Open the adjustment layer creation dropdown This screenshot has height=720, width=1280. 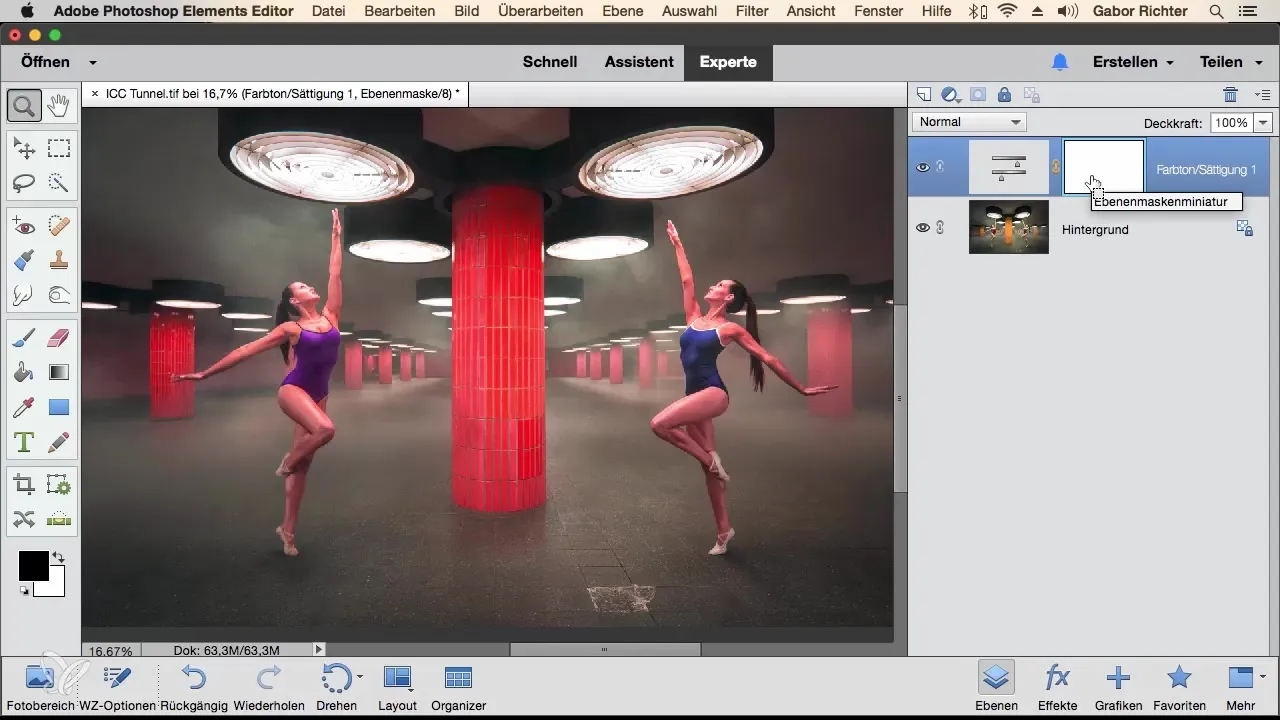pyautogui.click(x=951, y=95)
